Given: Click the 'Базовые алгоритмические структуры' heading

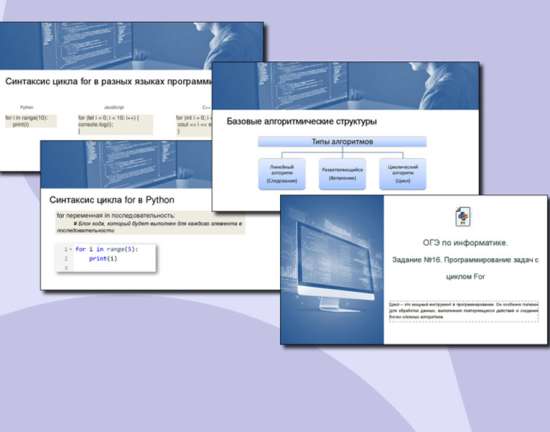Looking at the screenshot, I should click(x=302, y=122).
